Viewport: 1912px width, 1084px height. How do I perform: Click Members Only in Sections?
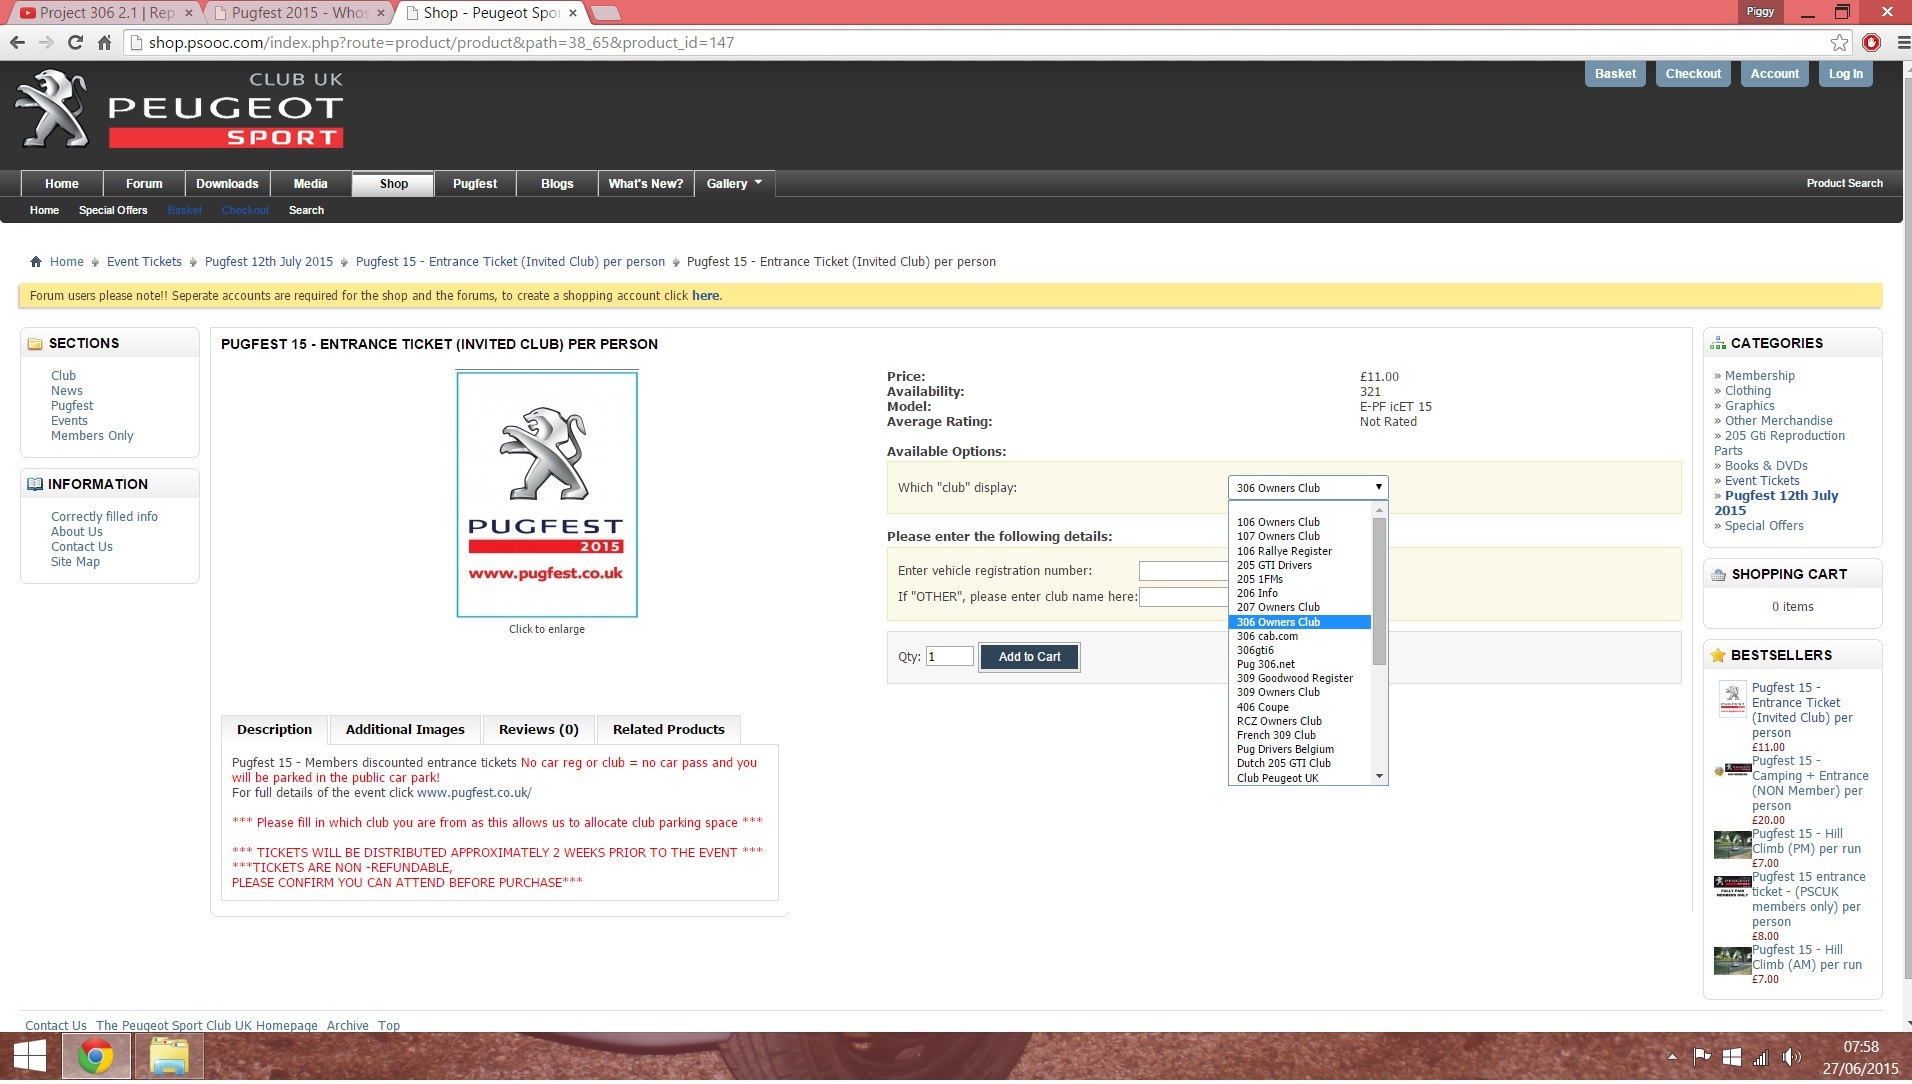(92, 436)
